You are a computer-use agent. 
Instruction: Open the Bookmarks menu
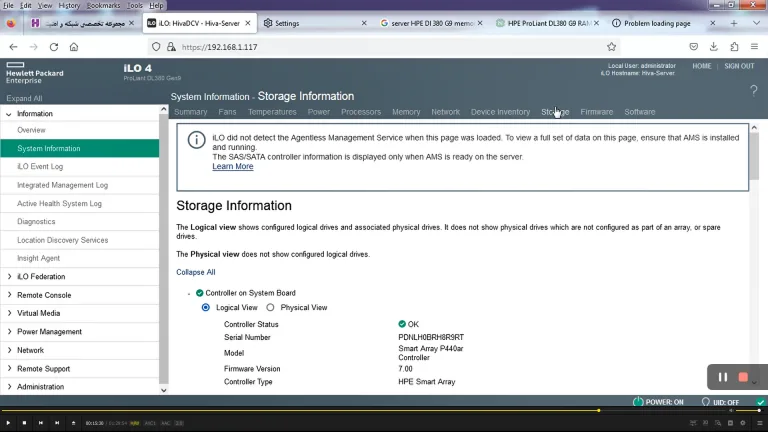click(103, 5)
